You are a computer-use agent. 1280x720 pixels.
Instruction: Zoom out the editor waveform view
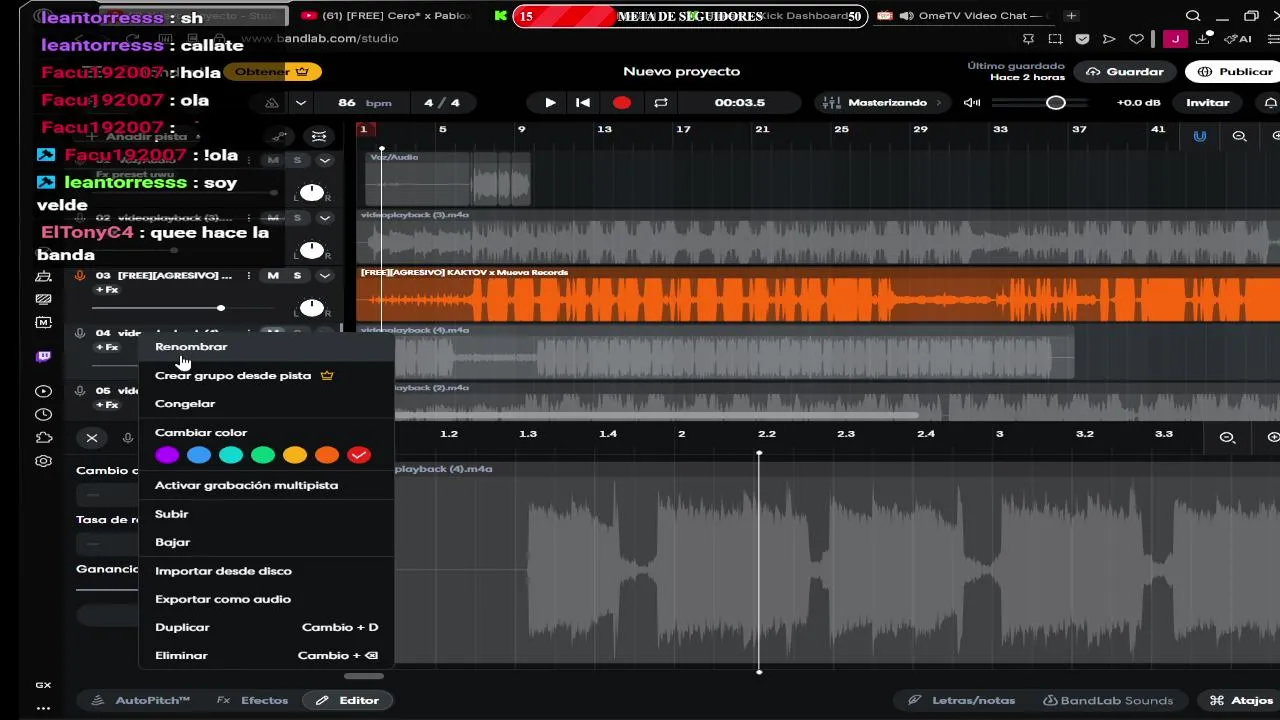point(1228,438)
